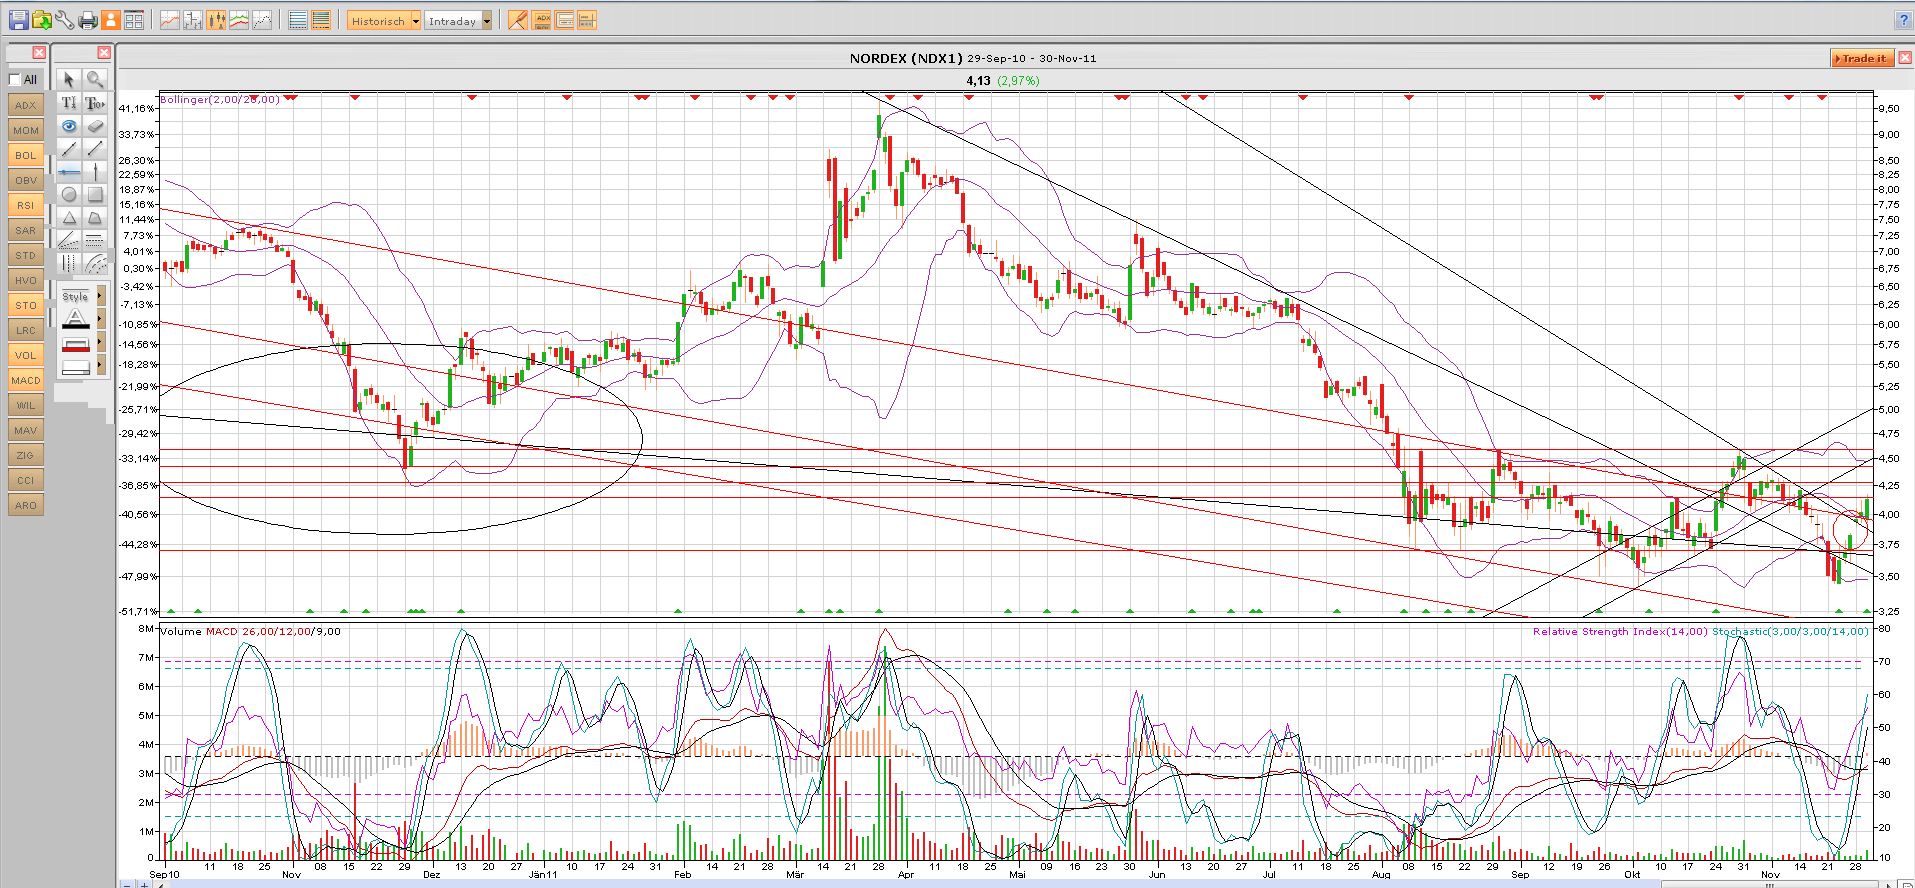Click the orange panel layout toolbar icon
Viewport: 1915px width, 888px height.
(x=564, y=20)
